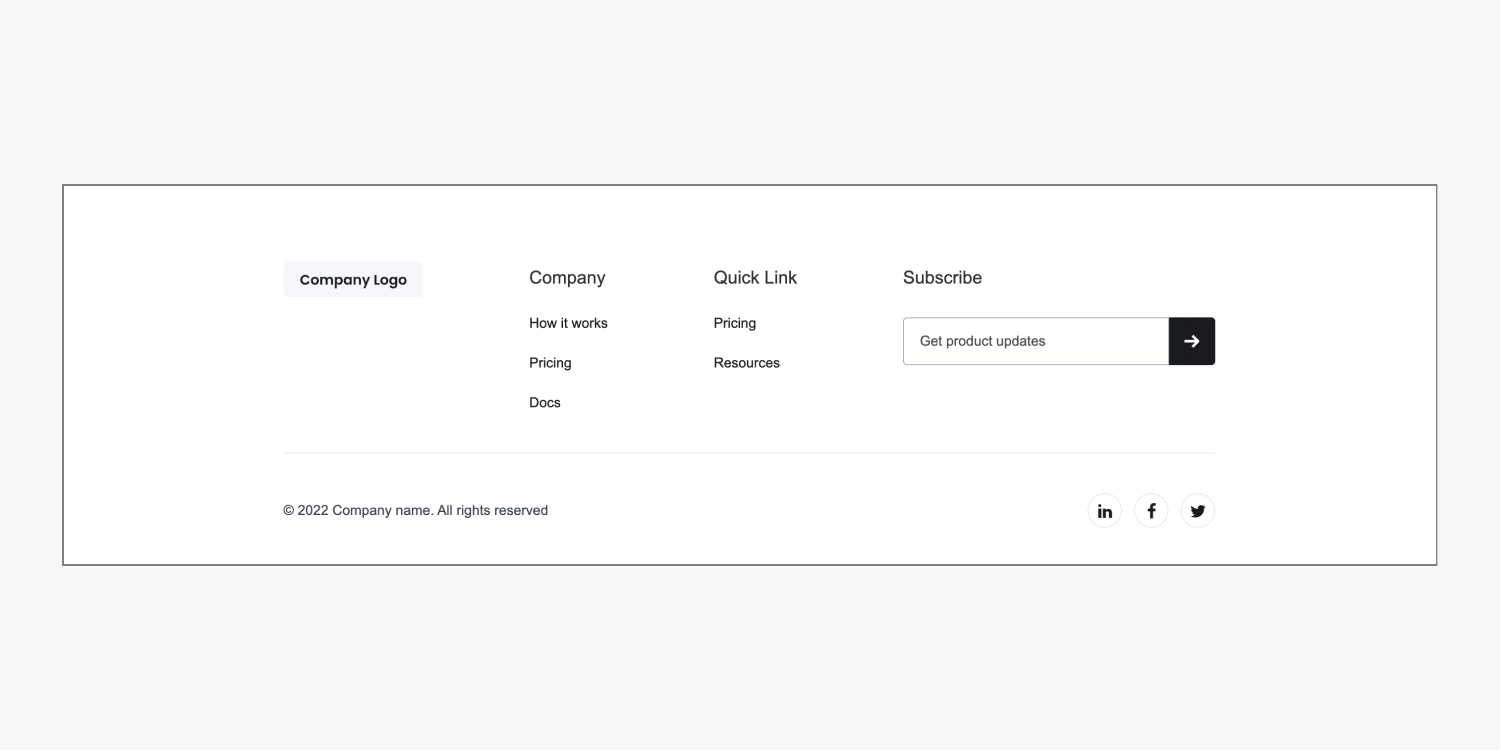Viewport: 1501px width, 751px height.
Task: Focus the Get product updates field
Action: (x=1035, y=341)
